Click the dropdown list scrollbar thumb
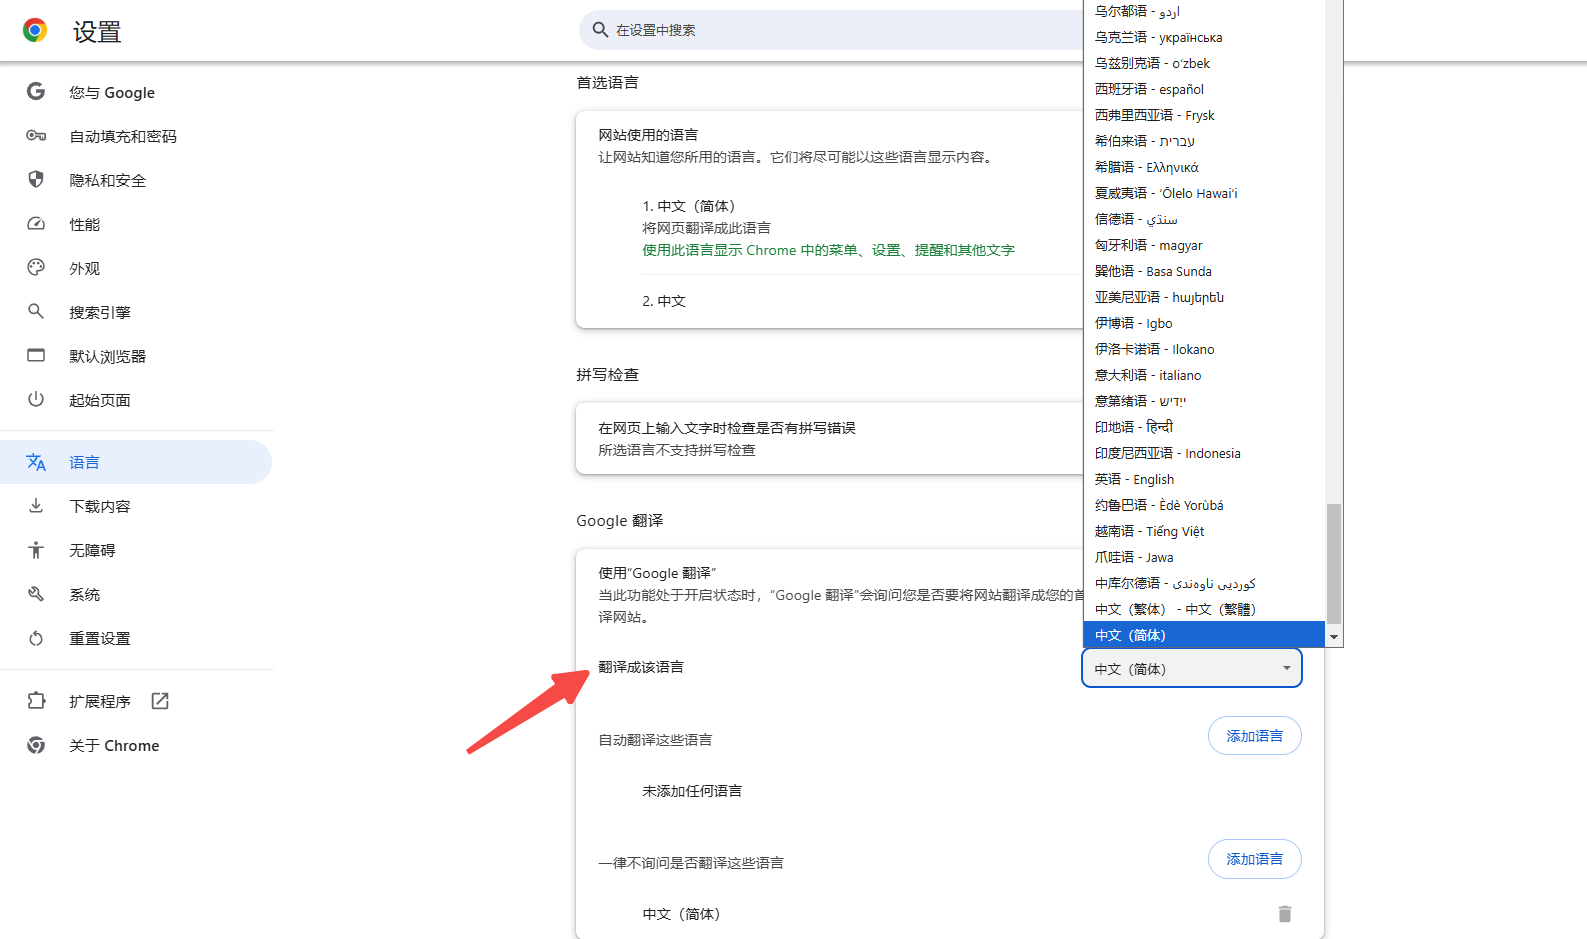 pyautogui.click(x=1333, y=563)
